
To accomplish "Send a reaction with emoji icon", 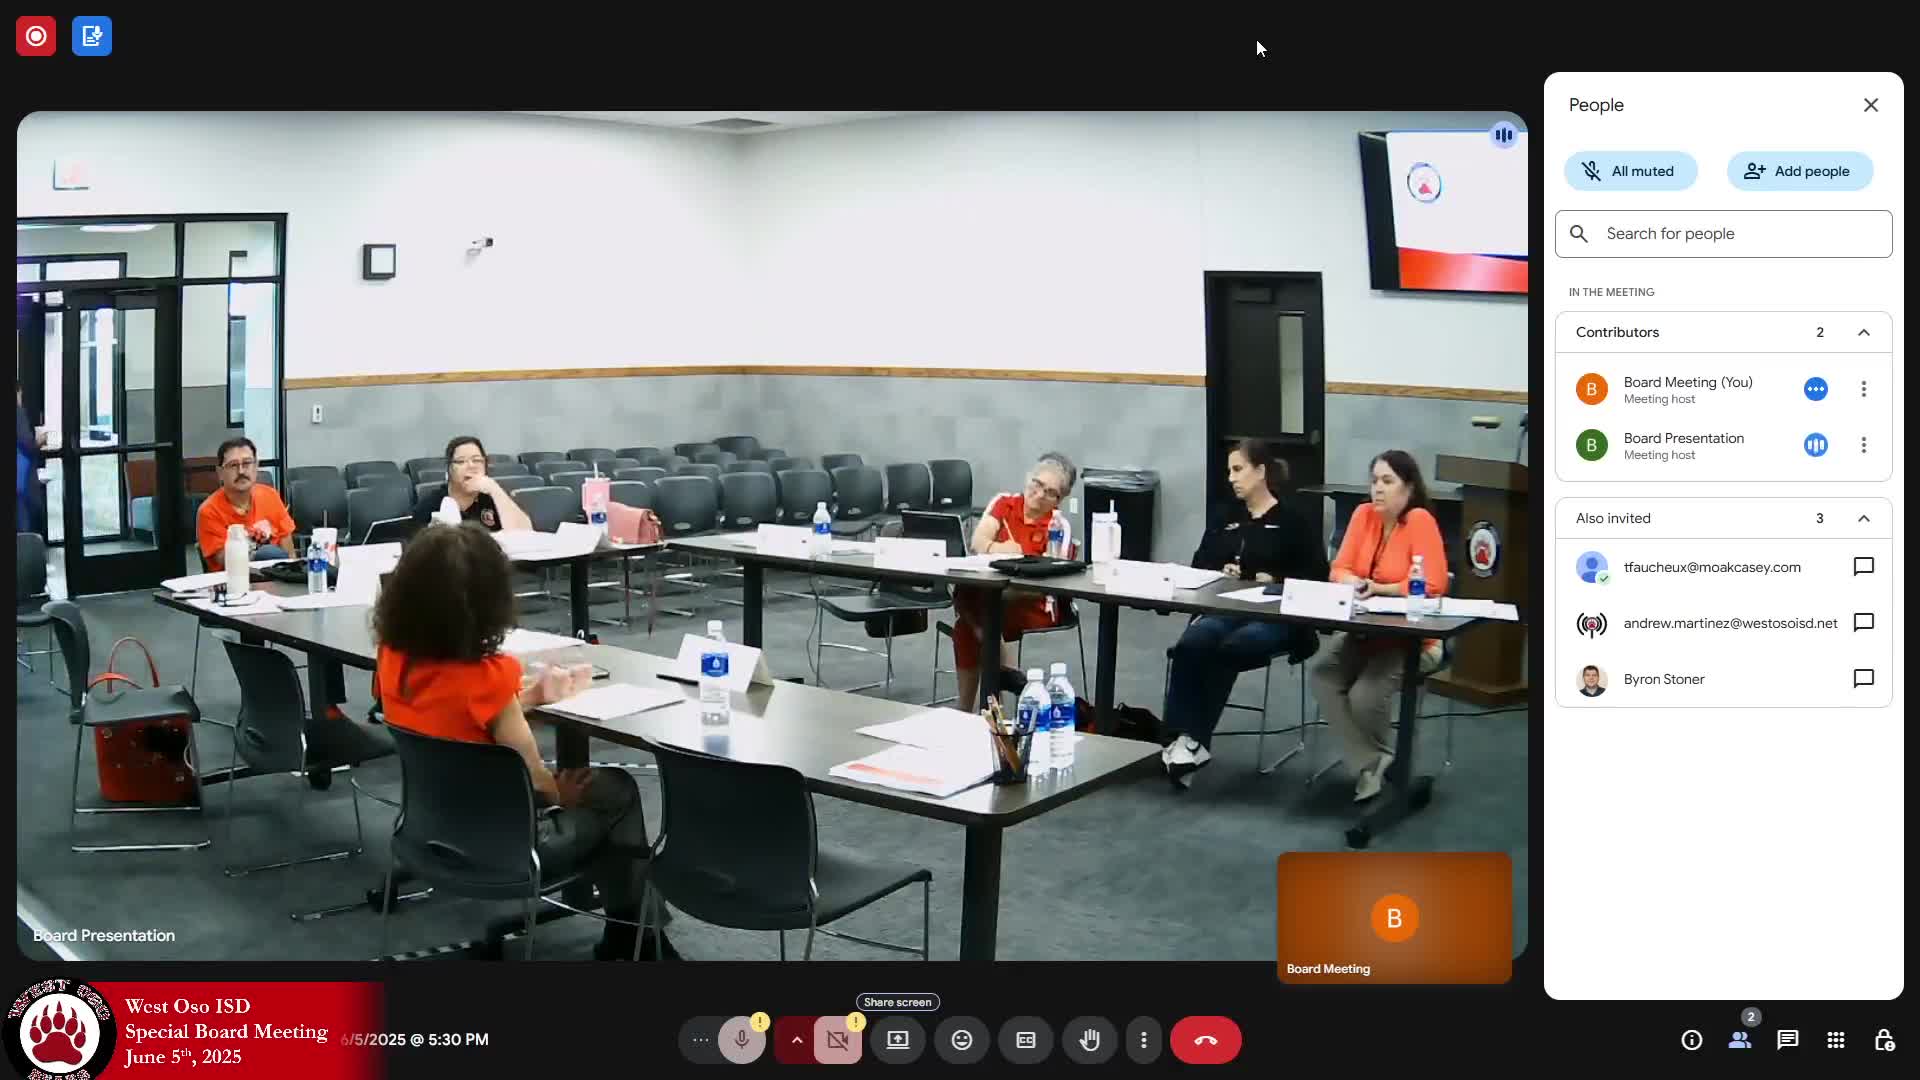I will [x=962, y=1040].
